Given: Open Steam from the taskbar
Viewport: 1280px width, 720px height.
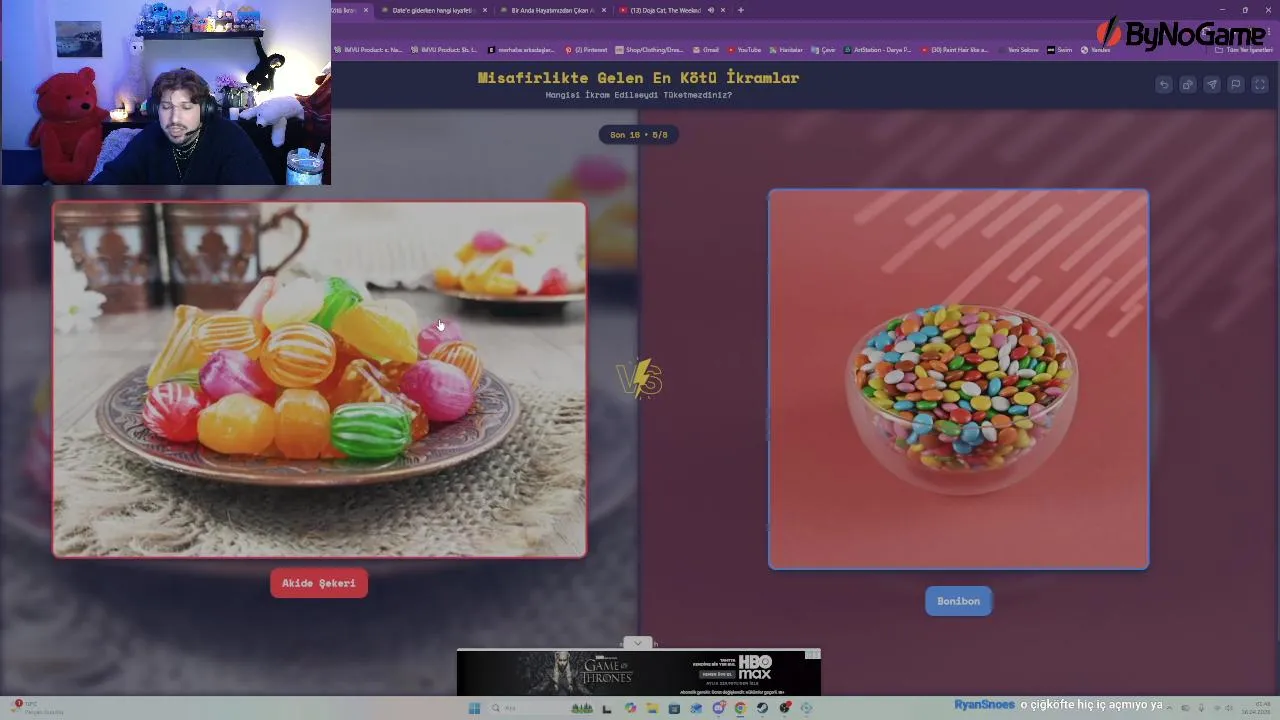Looking at the screenshot, I should [x=762, y=708].
